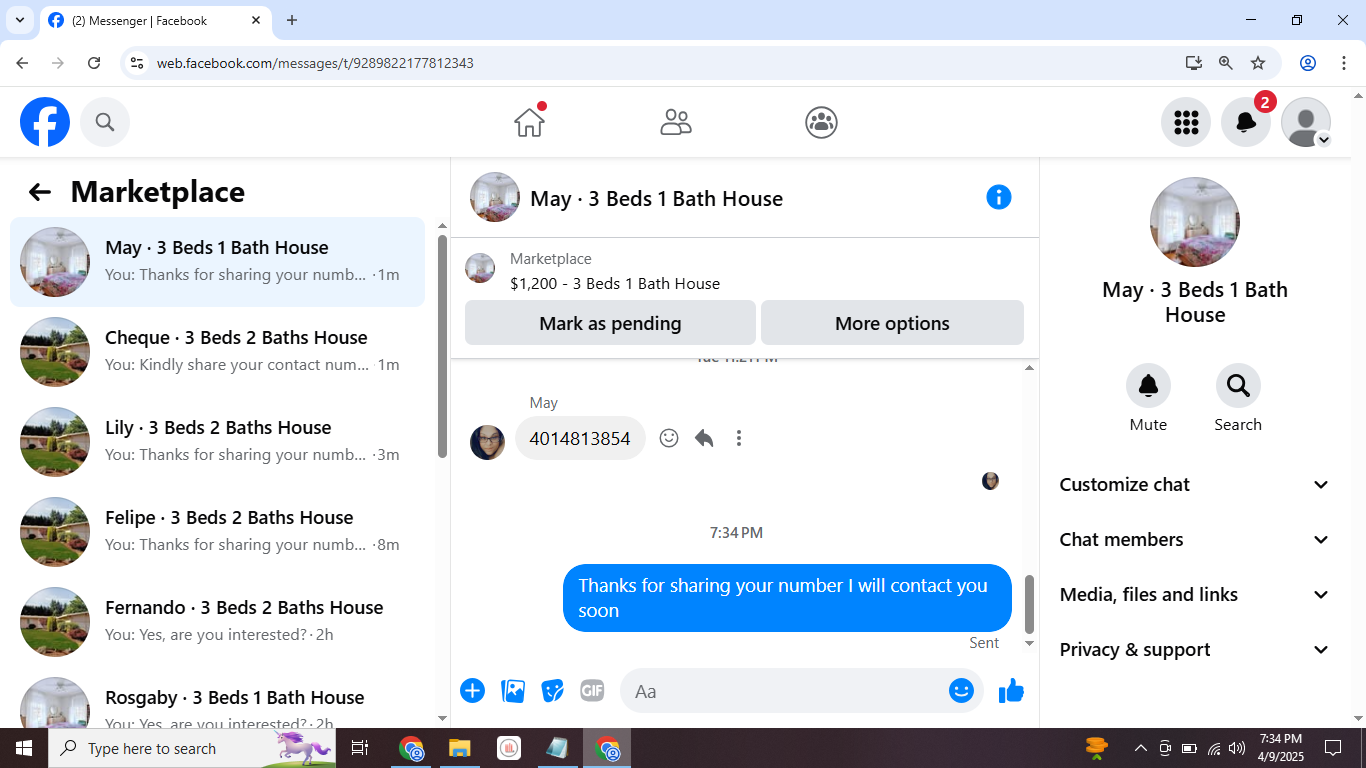The width and height of the screenshot is (1366, 768).
Task: Open Chrome profile icon
Action: [1308, 63]
